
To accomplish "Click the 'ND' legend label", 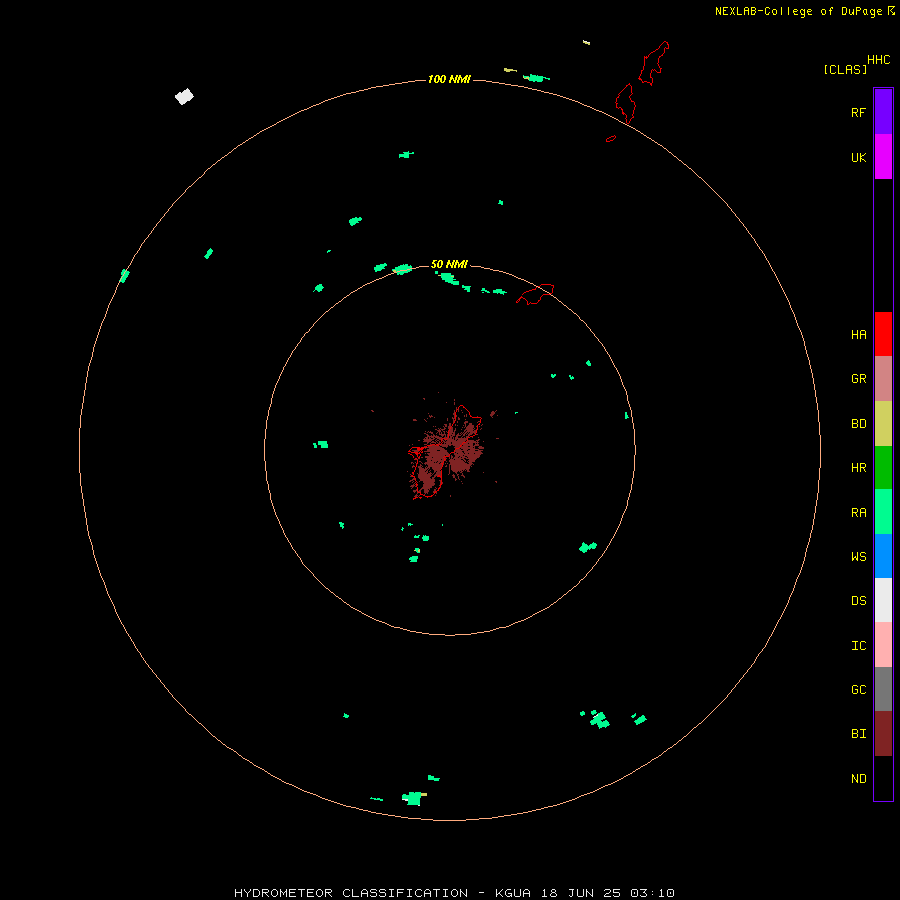I will coord(858,779).
